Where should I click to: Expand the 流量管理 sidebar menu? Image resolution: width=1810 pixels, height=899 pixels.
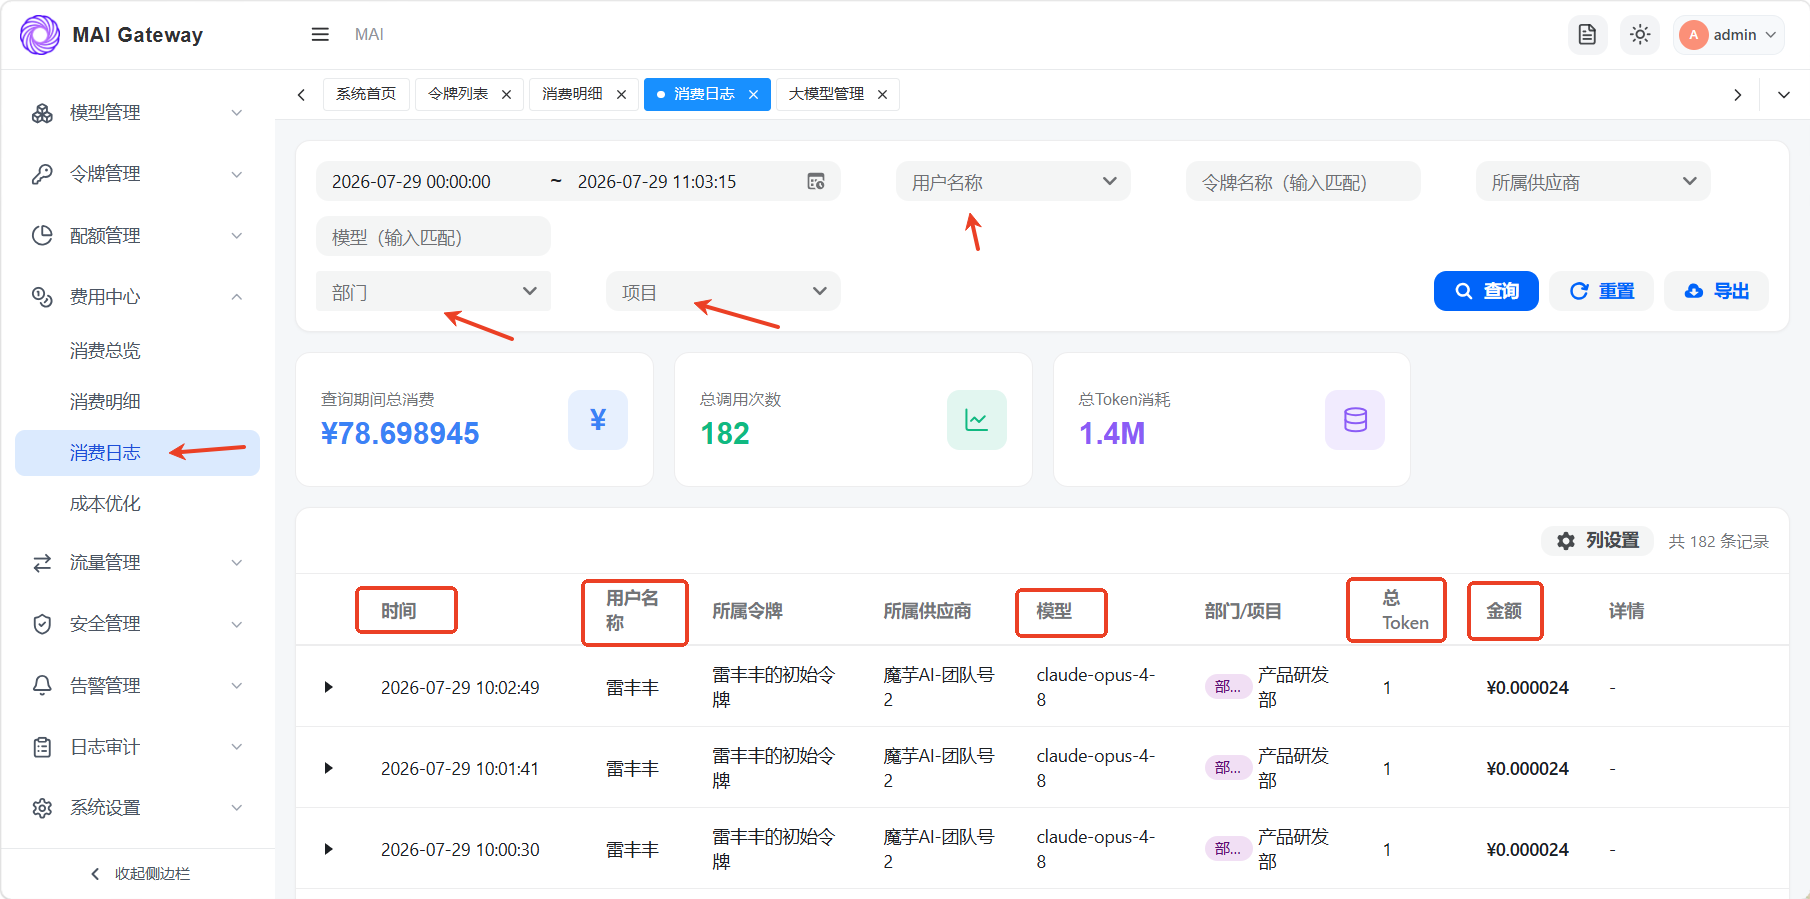138,563
